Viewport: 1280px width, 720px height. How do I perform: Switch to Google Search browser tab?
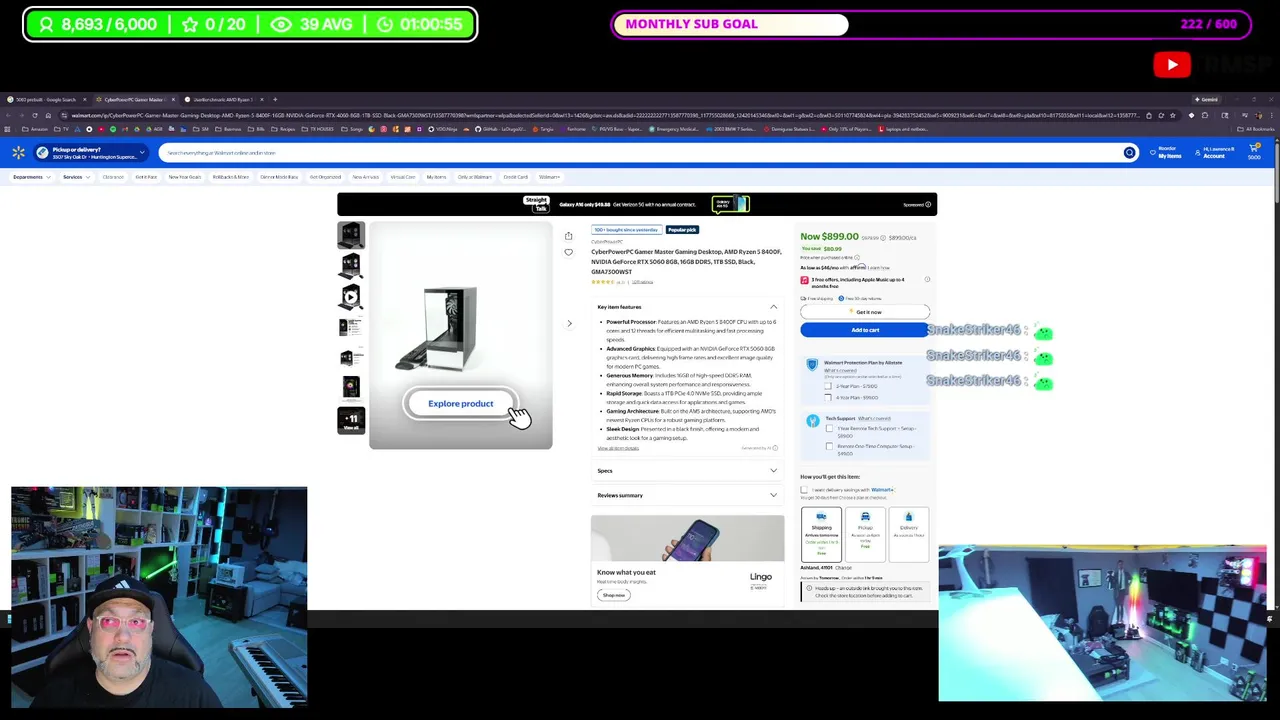point(44,99)
